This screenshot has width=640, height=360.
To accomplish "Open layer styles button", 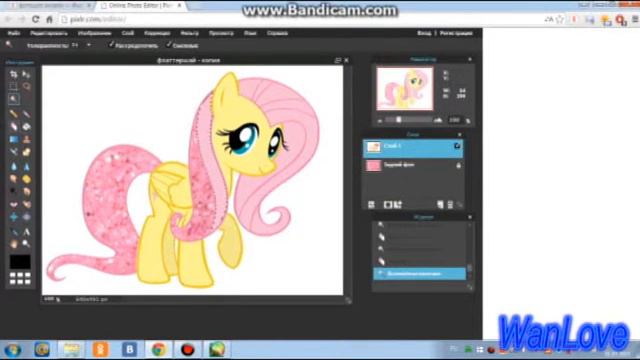I will 398,204.
